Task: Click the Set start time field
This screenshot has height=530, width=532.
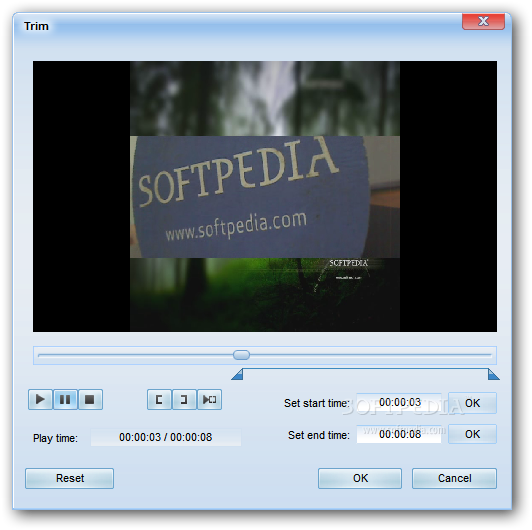Action: (x=399, y=402)
